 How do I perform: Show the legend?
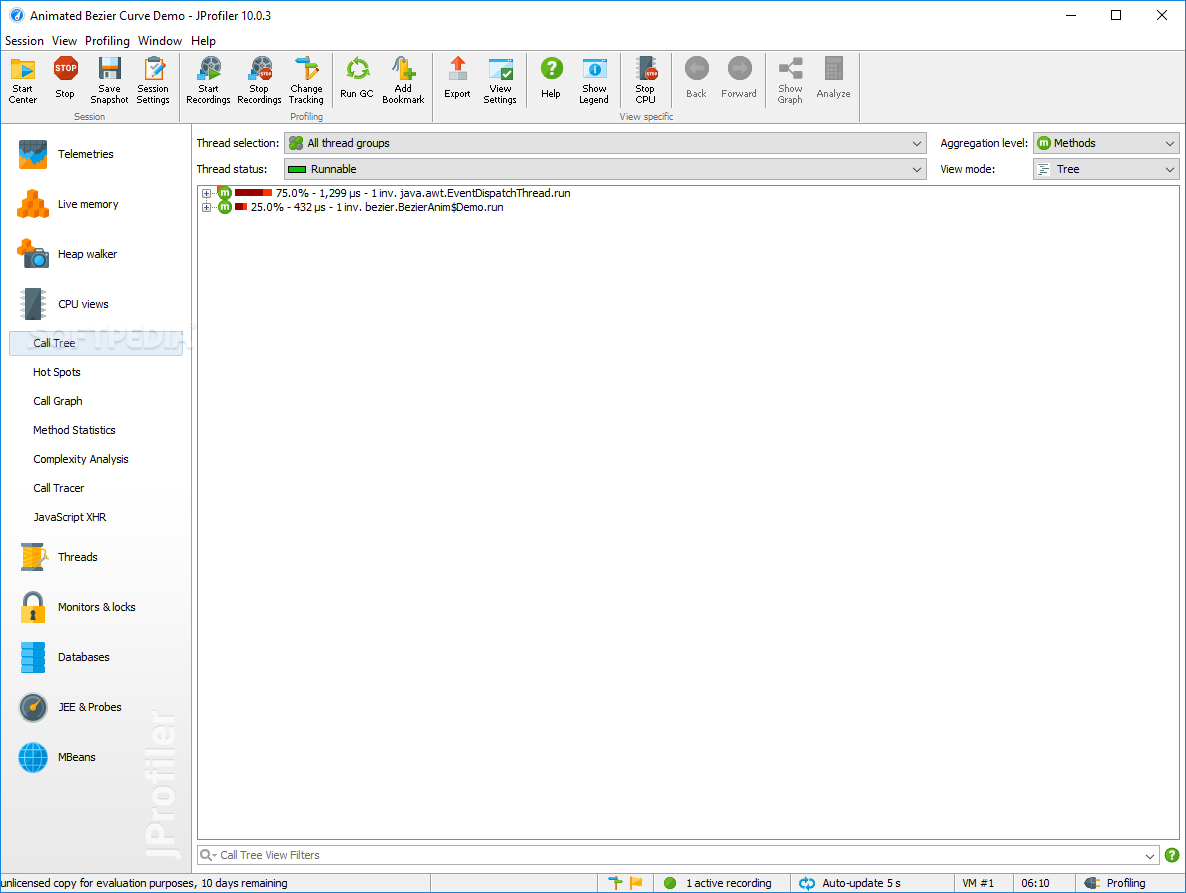coord(595,80)
